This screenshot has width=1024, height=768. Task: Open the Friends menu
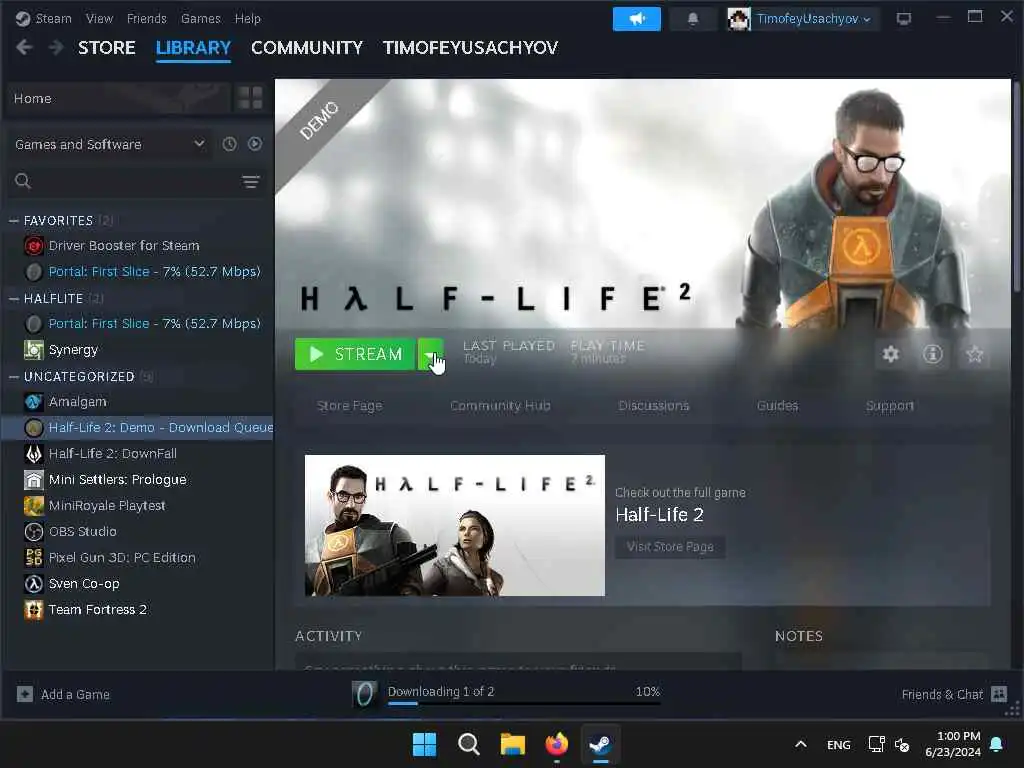146,18
